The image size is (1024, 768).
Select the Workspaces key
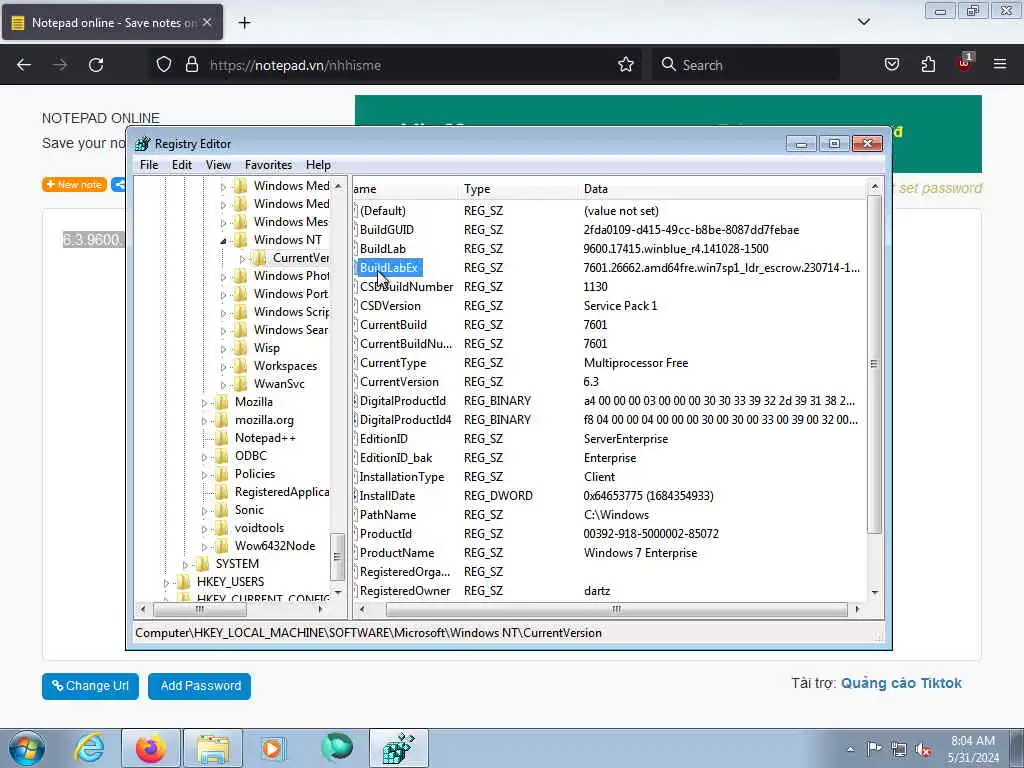click(285, 366)
